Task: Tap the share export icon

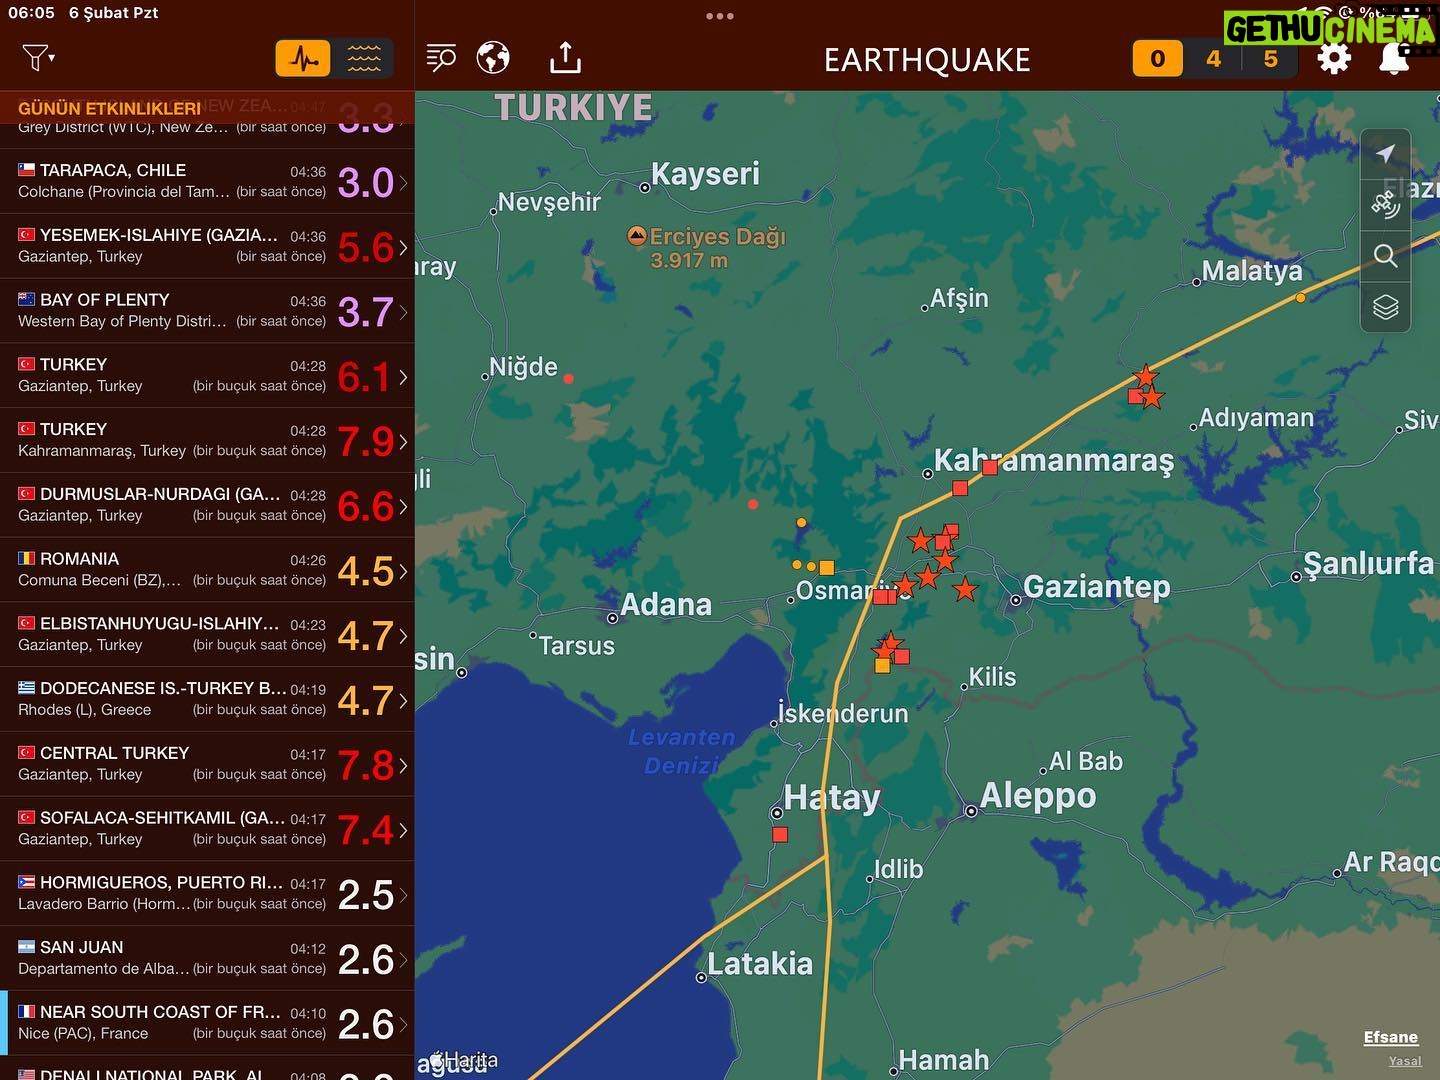Action: point(565,58)
